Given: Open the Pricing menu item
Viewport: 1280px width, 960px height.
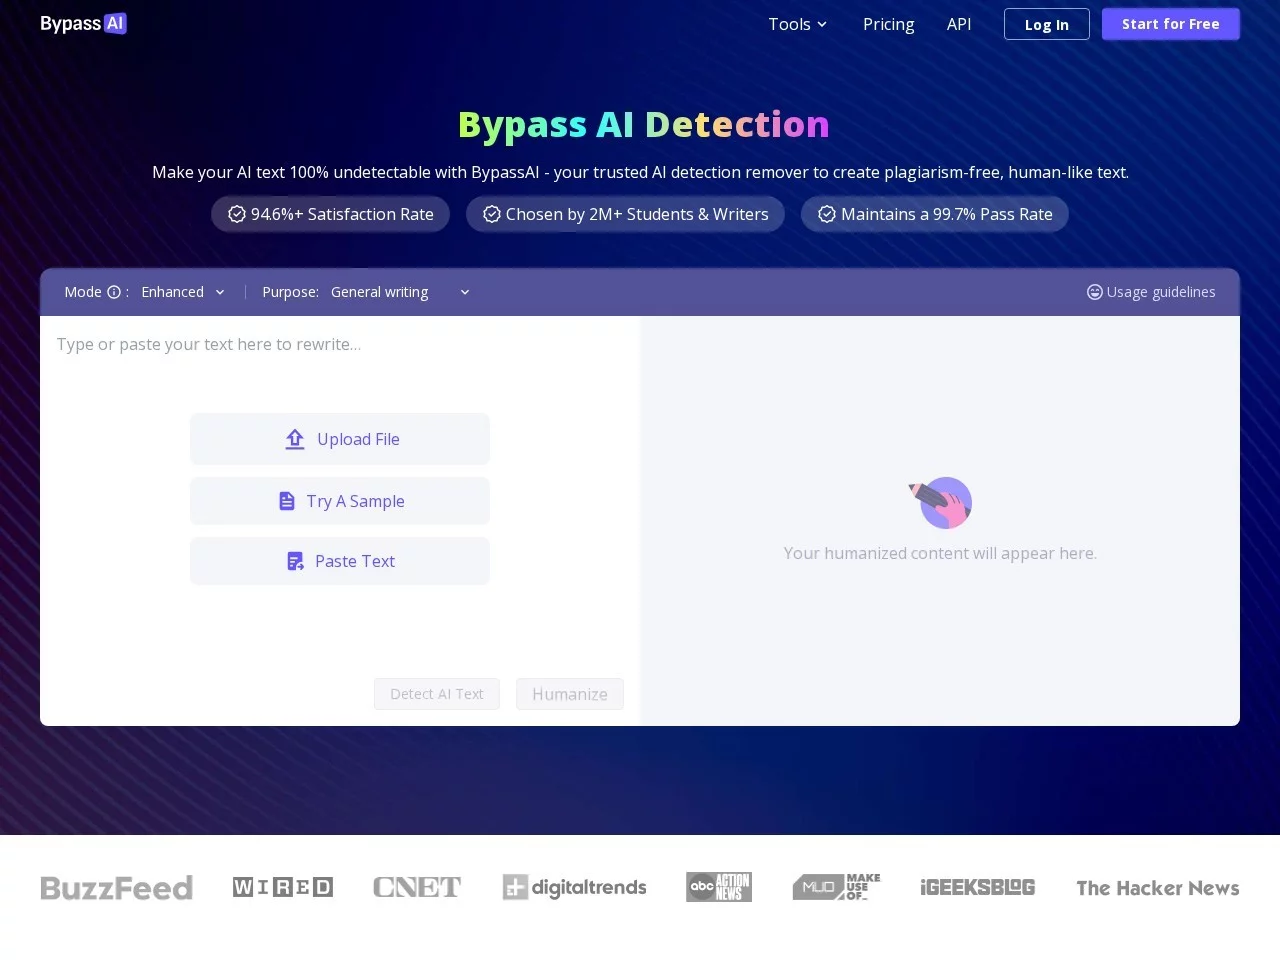Looking at the screenshot, I should click(x=888, y=24).
